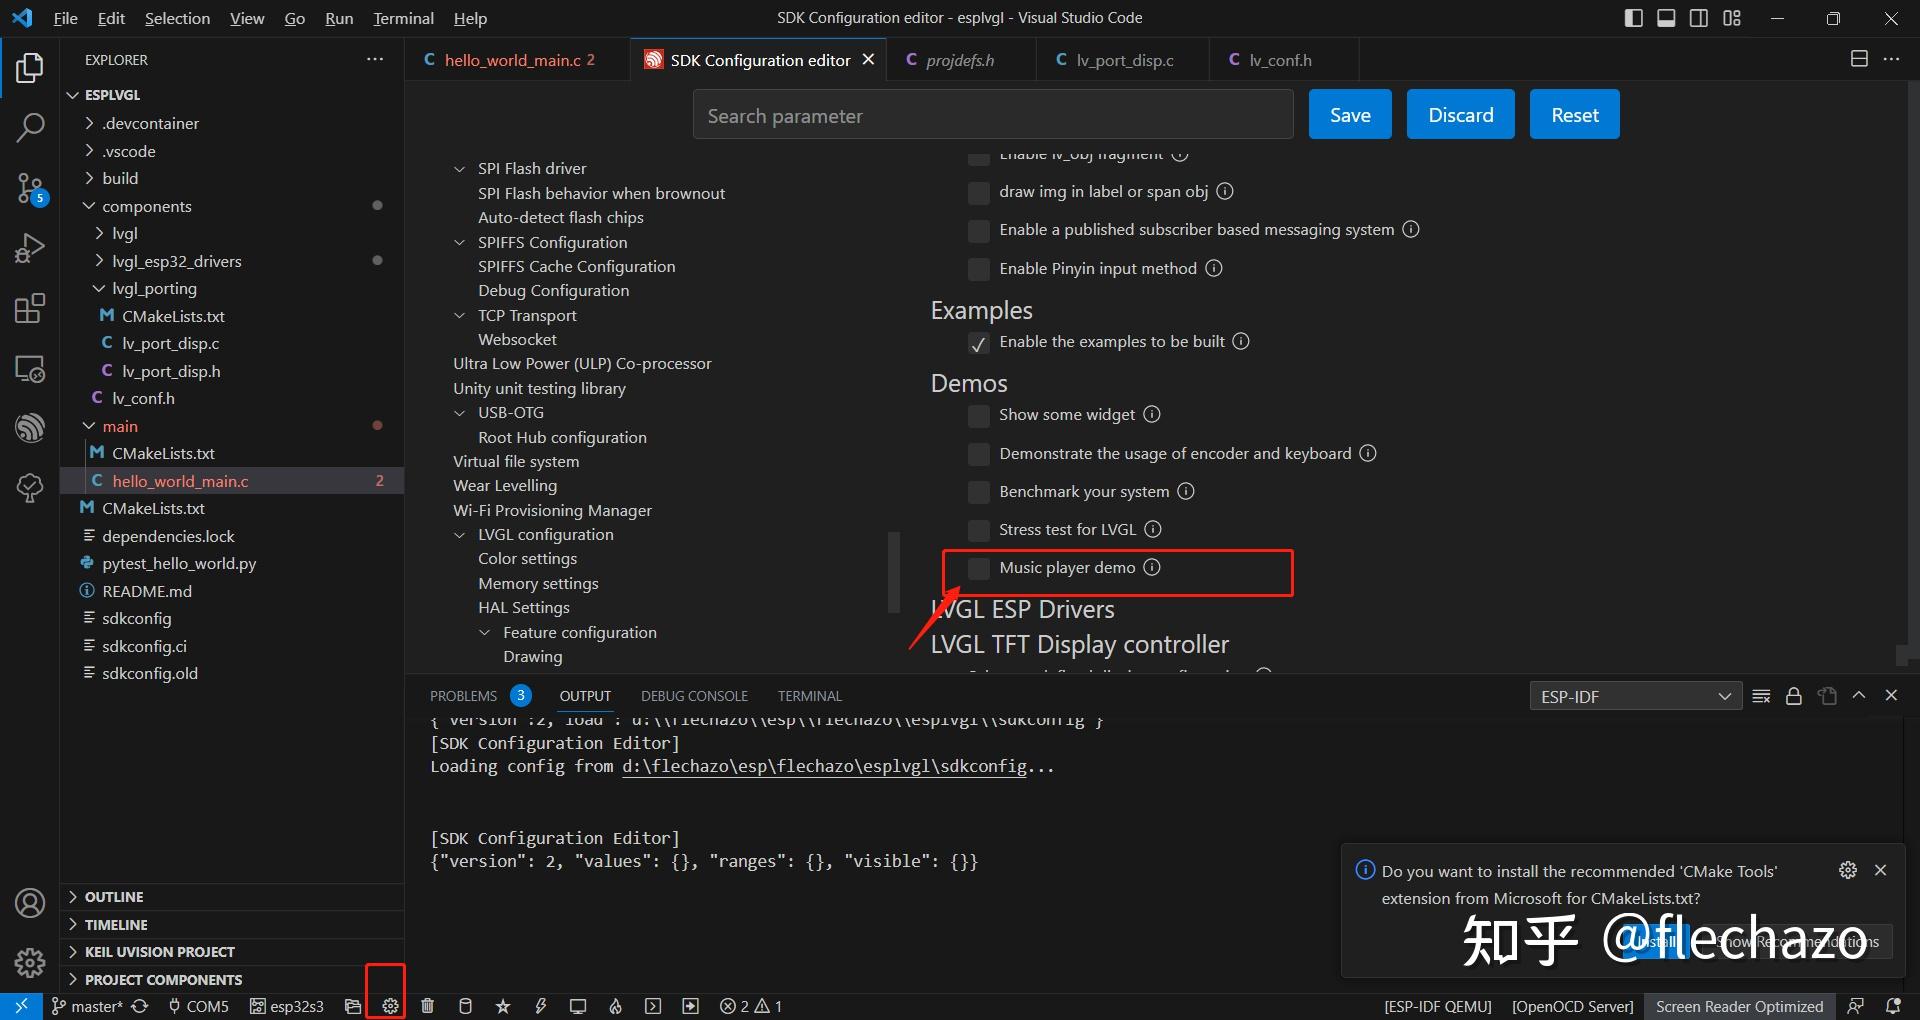1920x1020 pixels.
Task: Enable Benchmark your system checkbox
Action: (x=979, y=492)
